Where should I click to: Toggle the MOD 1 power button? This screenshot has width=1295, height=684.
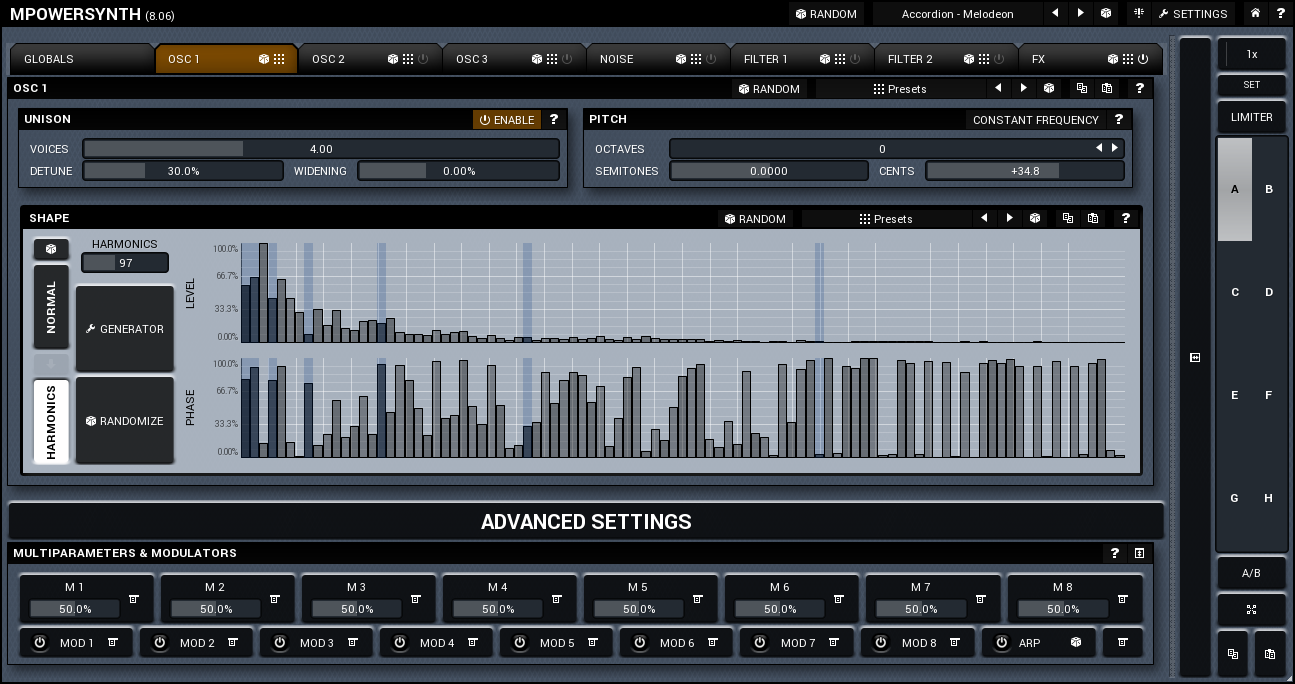pos(40,643)
